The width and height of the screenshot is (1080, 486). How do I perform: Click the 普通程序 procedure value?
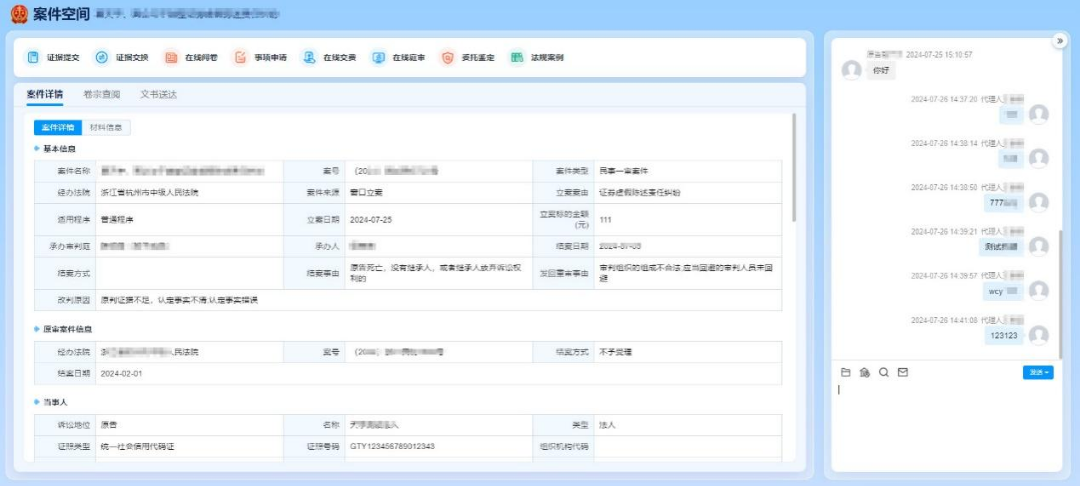(x=116, y=220)
